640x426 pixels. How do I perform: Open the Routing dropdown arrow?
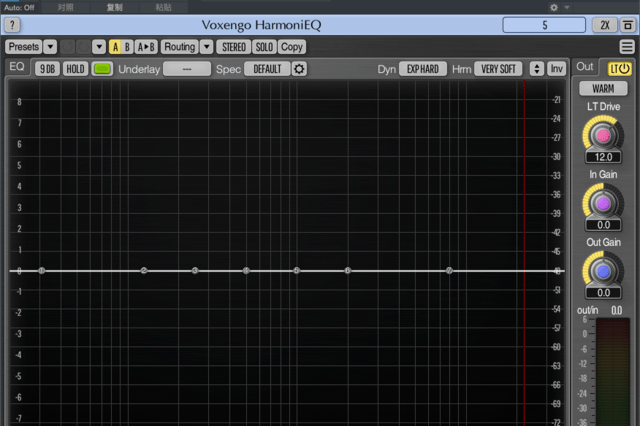tap(207, 47)
